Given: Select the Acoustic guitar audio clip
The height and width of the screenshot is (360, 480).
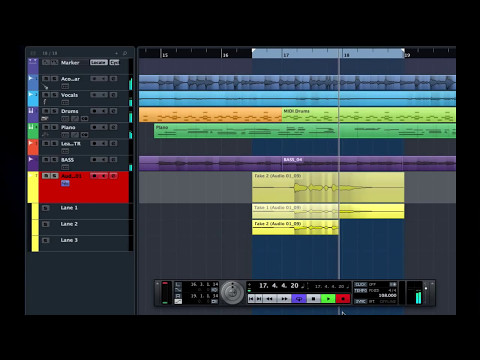Looking at the screenshot, I should coord(297,82).
